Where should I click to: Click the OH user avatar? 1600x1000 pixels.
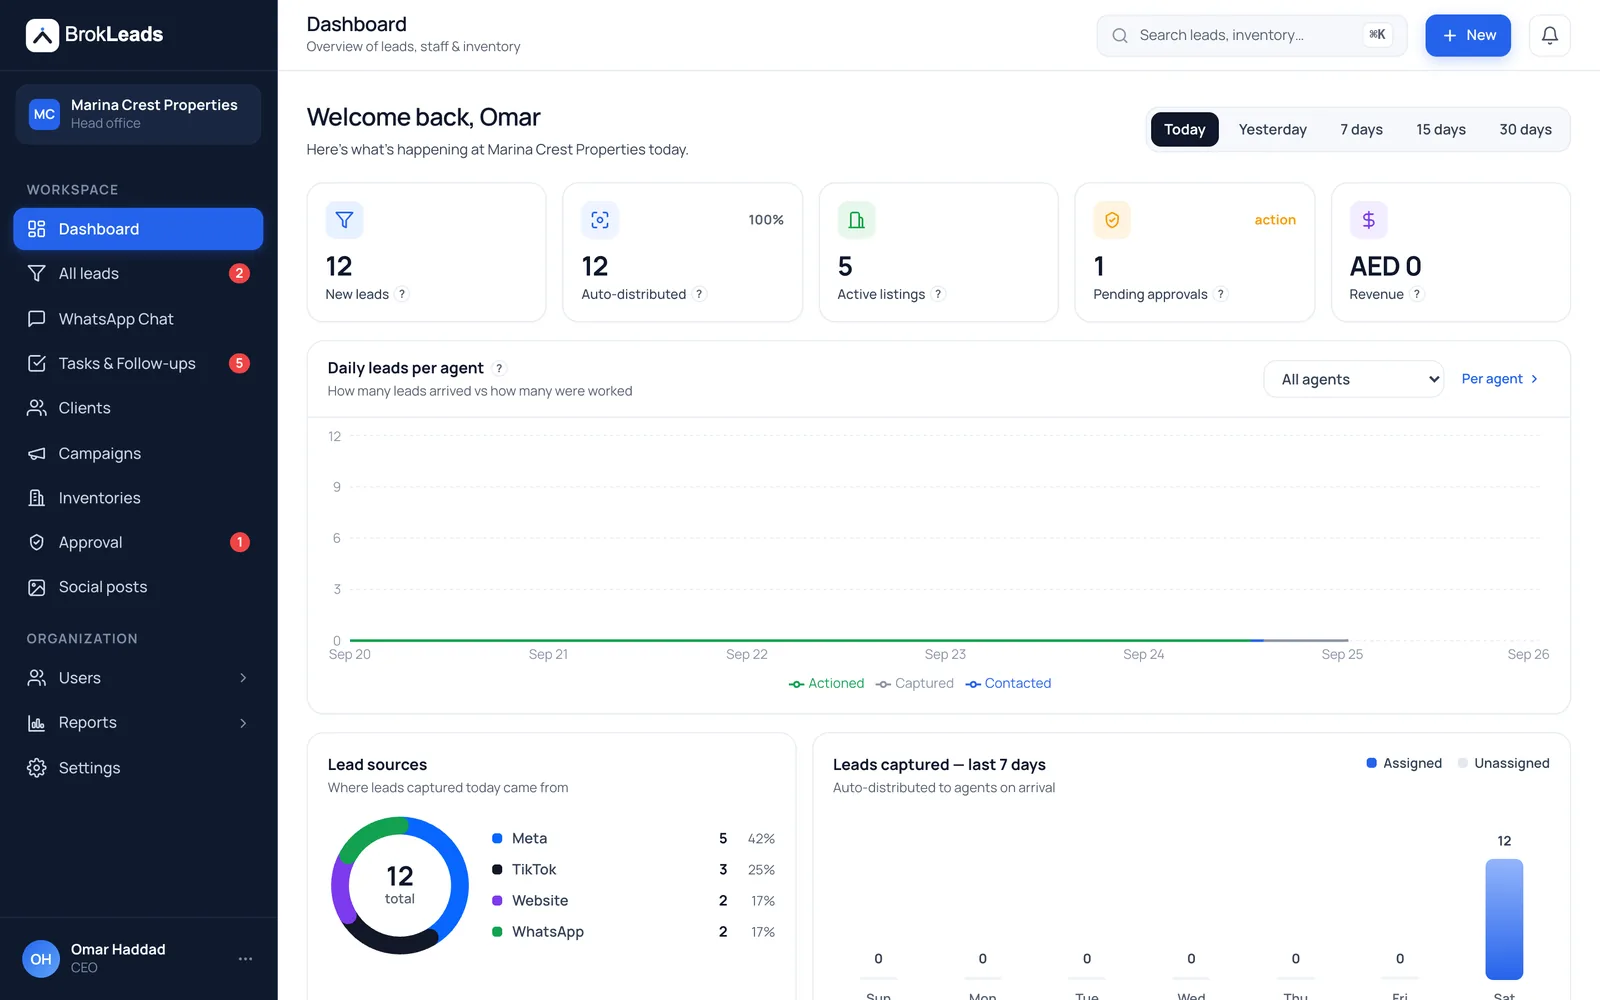coord(41,959)
